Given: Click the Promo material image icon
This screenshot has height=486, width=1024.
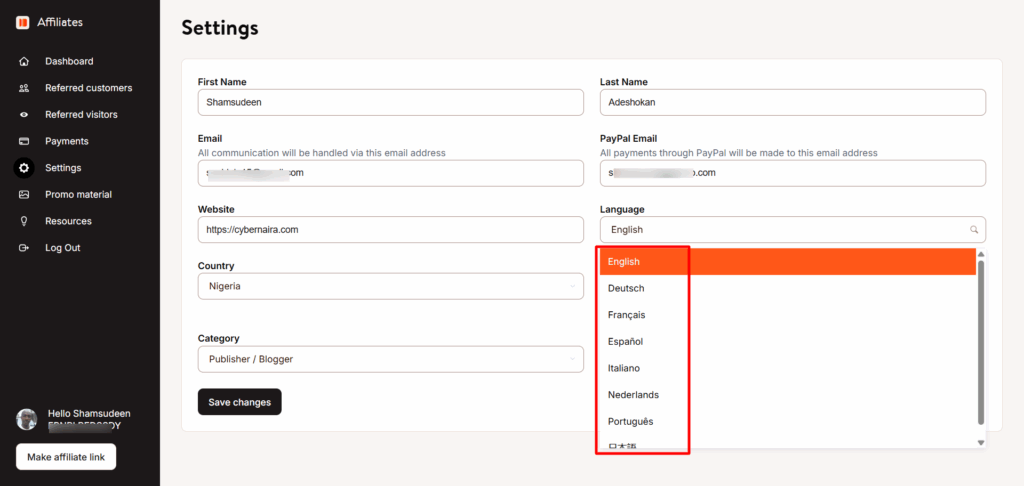Looking at the screenshot, I should [24, 195].
